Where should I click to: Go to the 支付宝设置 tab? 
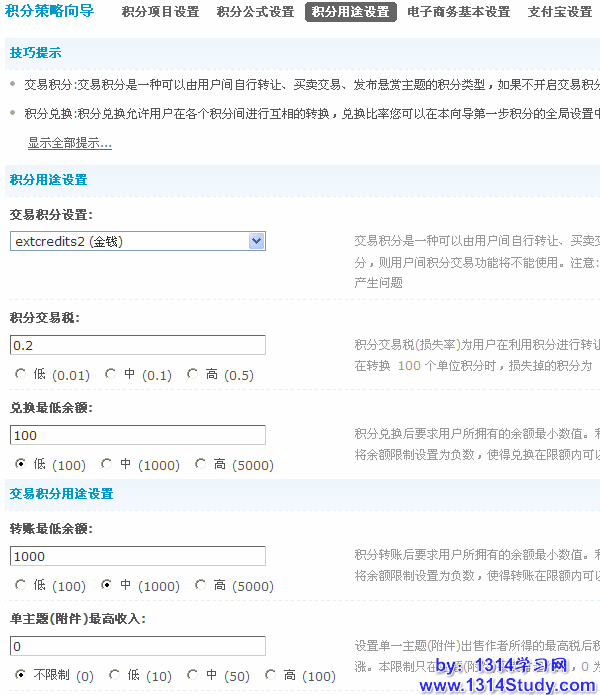click(x=560, y=12)
